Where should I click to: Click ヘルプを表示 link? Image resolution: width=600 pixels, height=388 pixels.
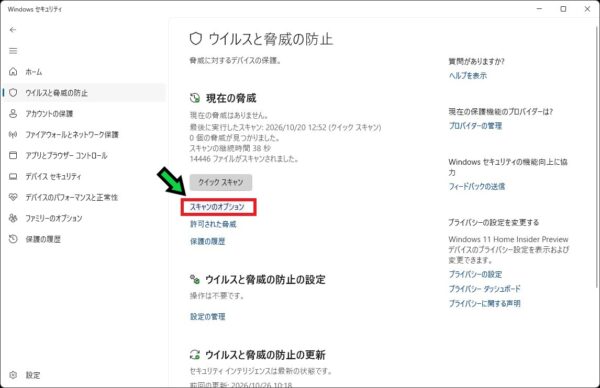468,76
